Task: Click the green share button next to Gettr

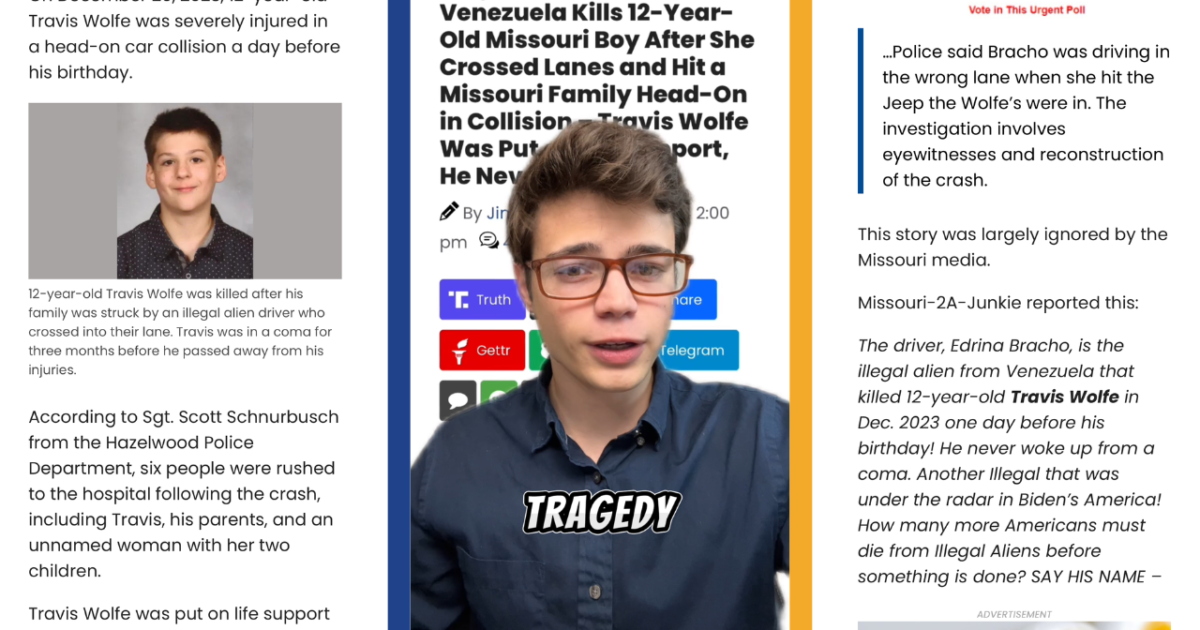Action: pos(537,350)
